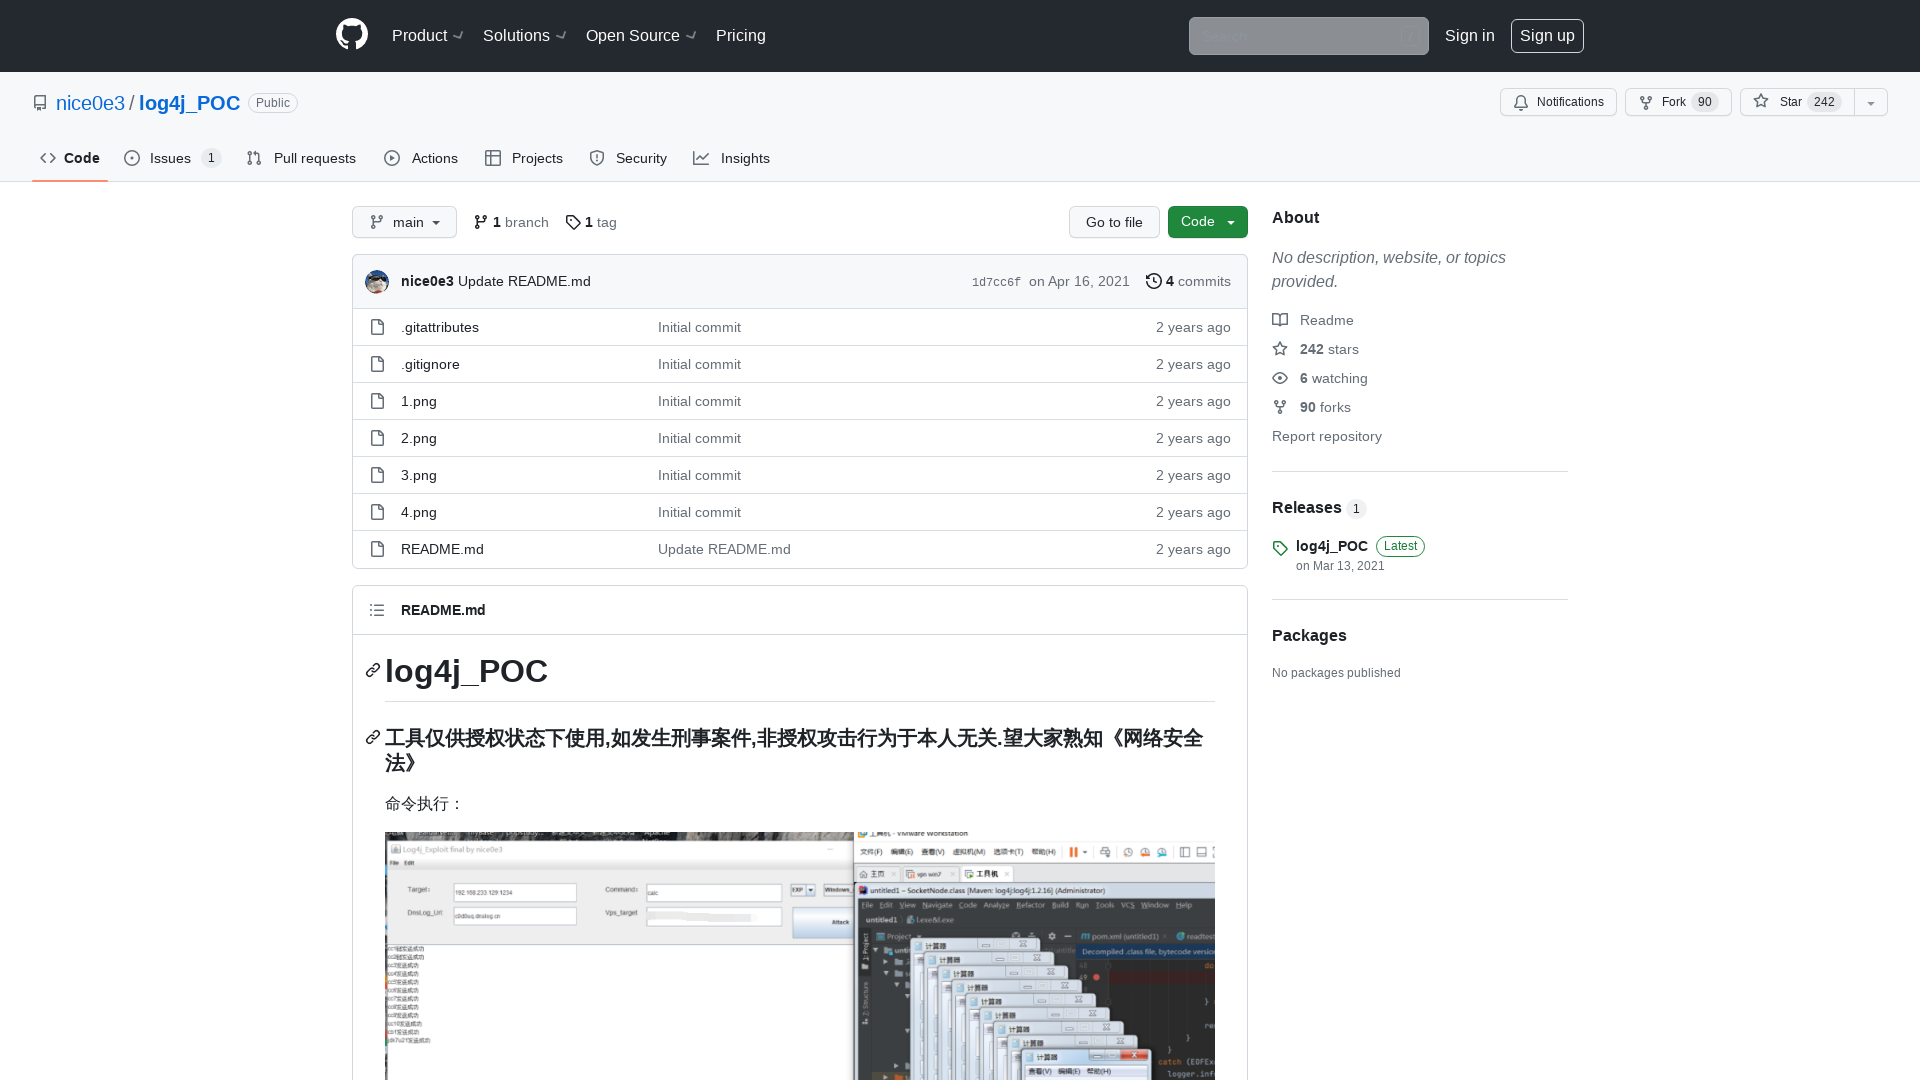This screenshot has height=1080, width=1920.
Task: Click the file icon for .gitignore
Action: click(377, 364)
